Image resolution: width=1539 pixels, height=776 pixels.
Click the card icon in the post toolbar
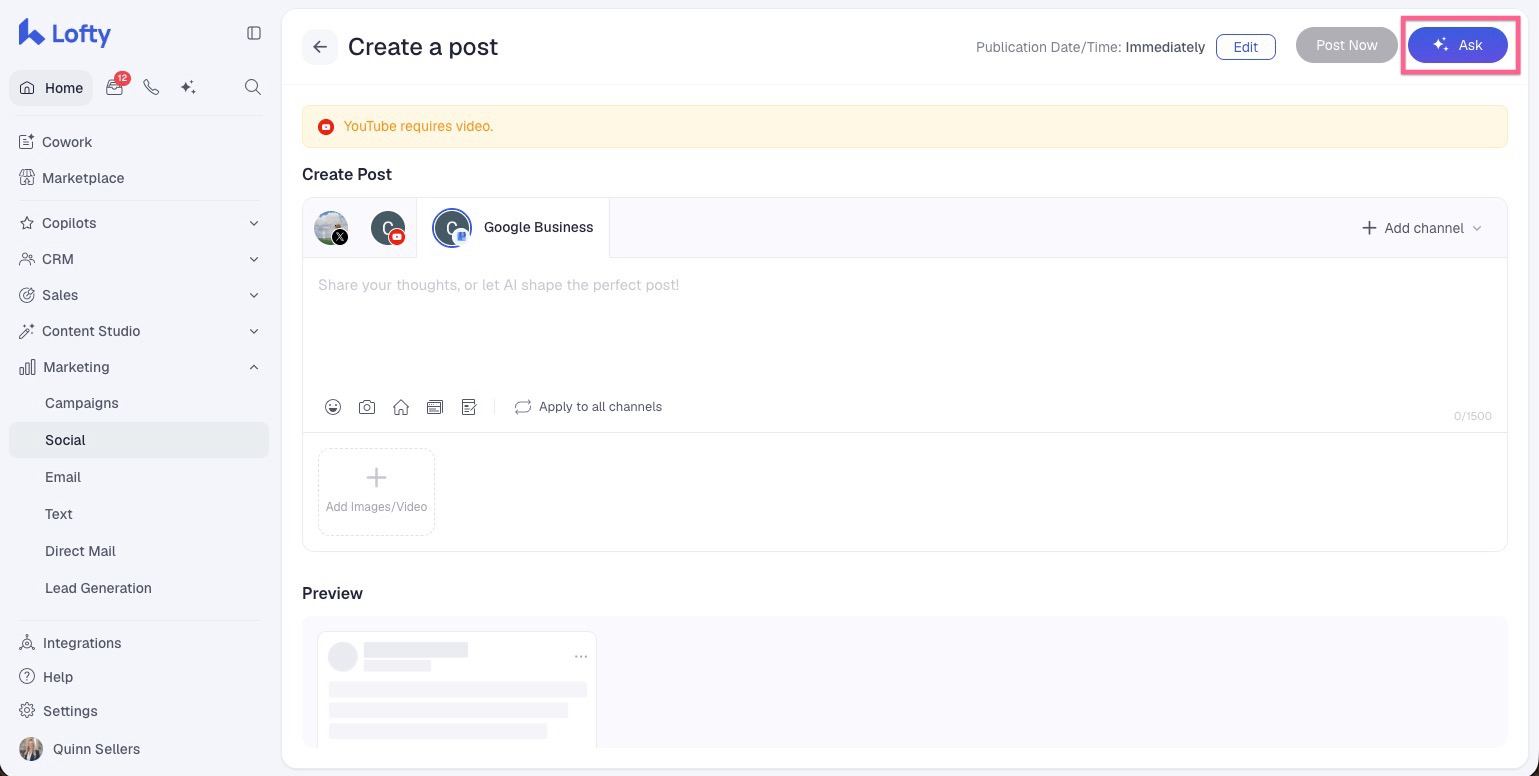point(435,407)
